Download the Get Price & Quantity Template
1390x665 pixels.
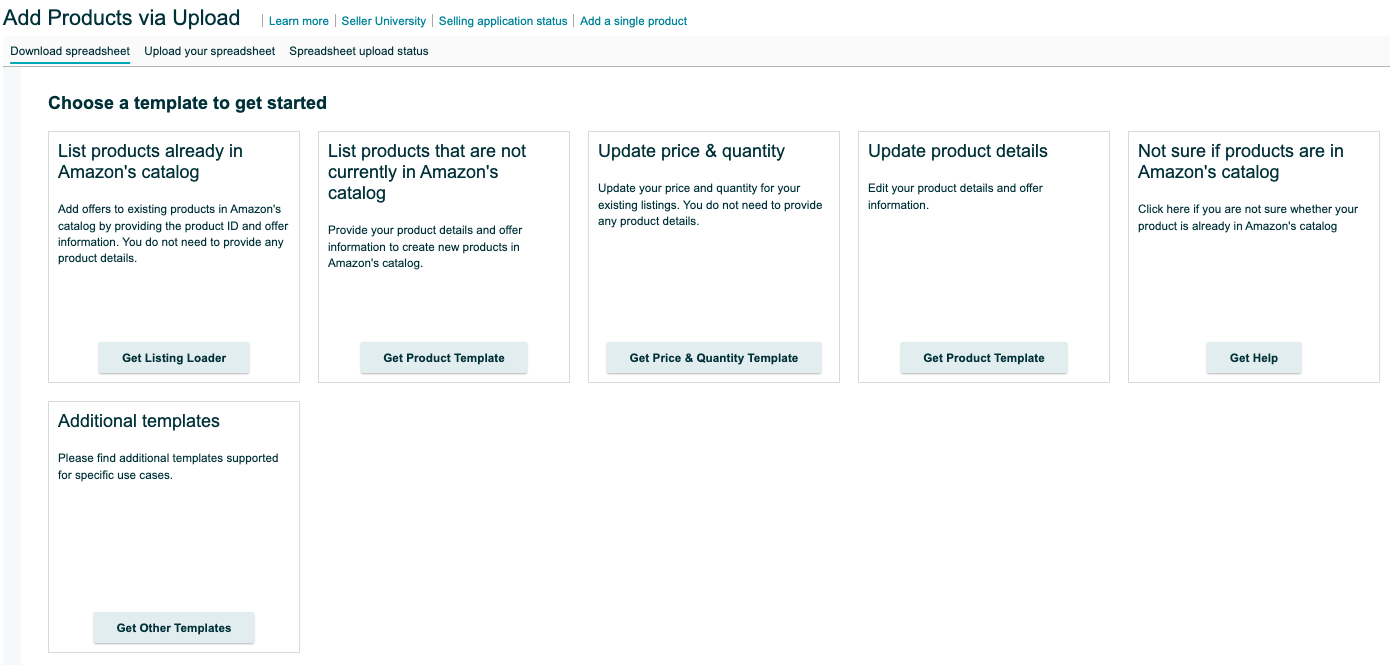pos(714,358)
